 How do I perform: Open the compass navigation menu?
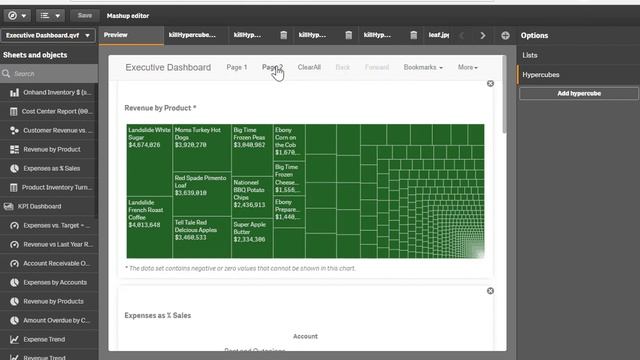point(17,16)
